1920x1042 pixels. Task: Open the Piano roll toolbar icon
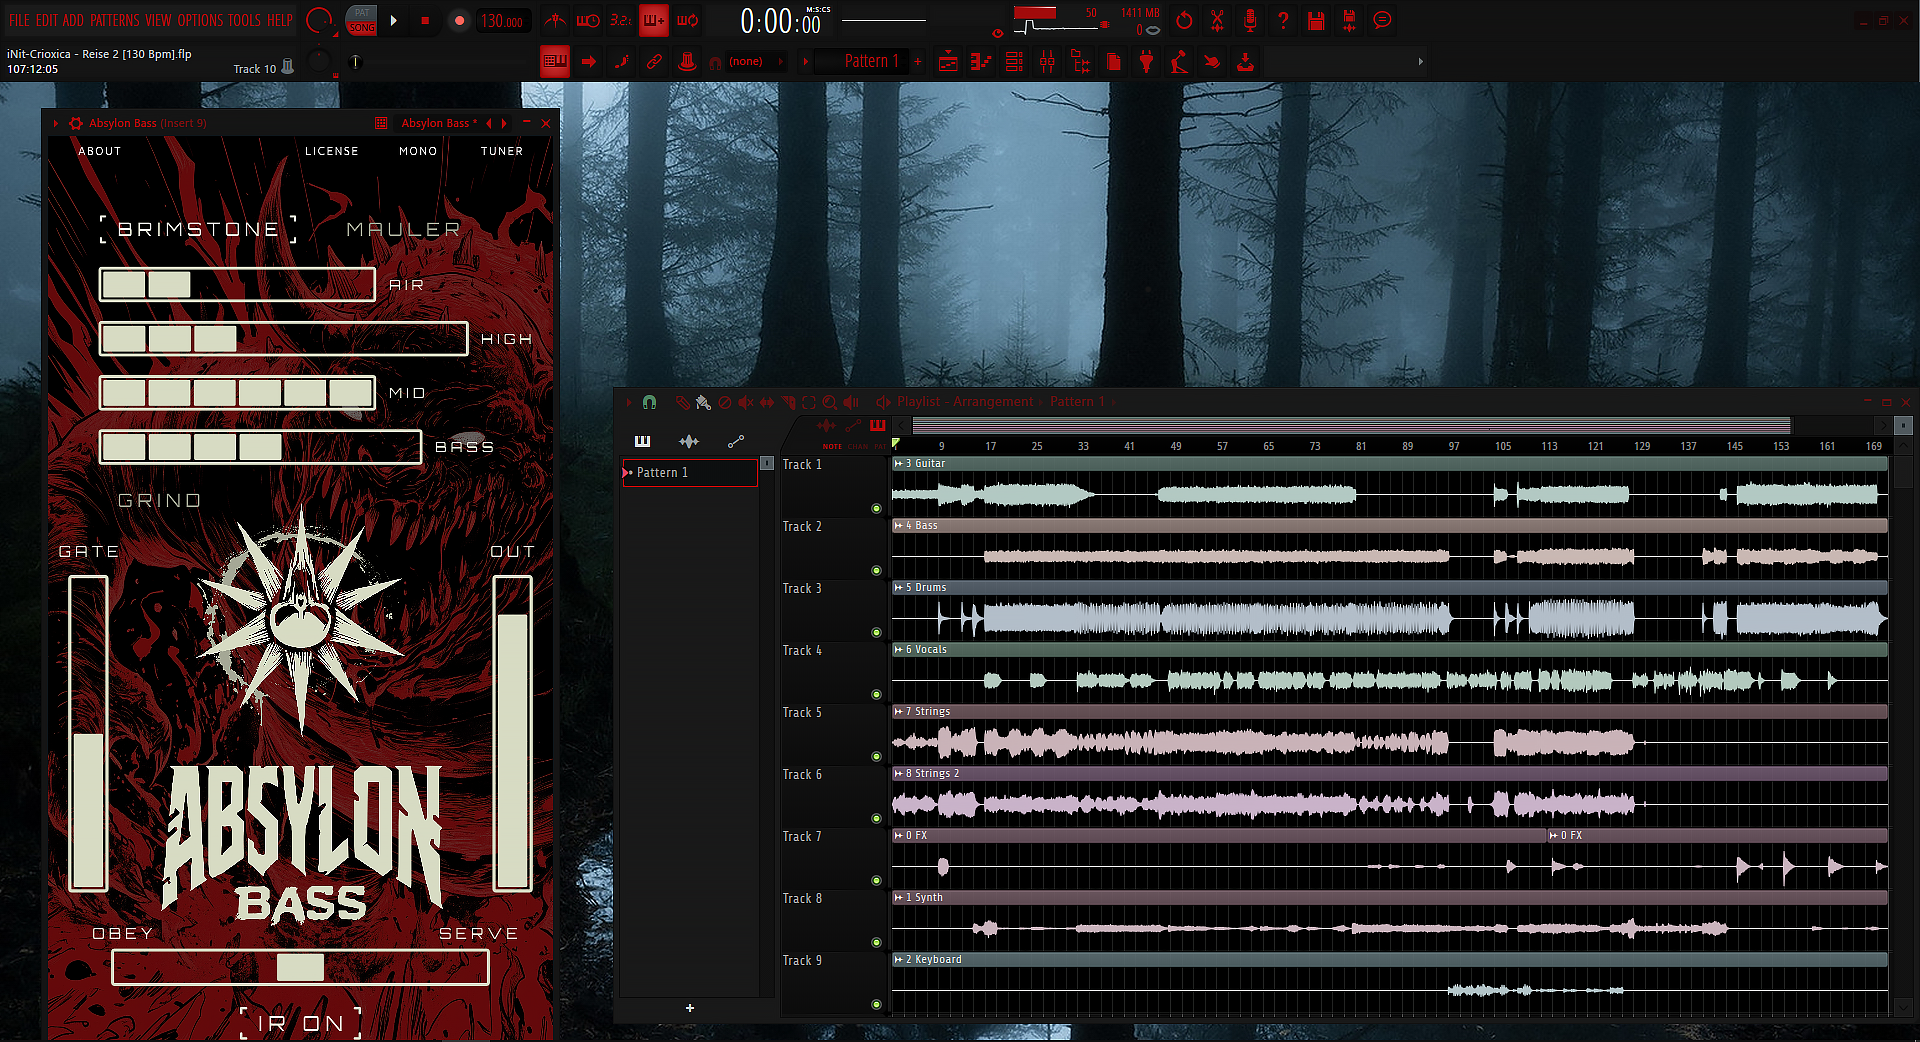click(x=981, y=62)
